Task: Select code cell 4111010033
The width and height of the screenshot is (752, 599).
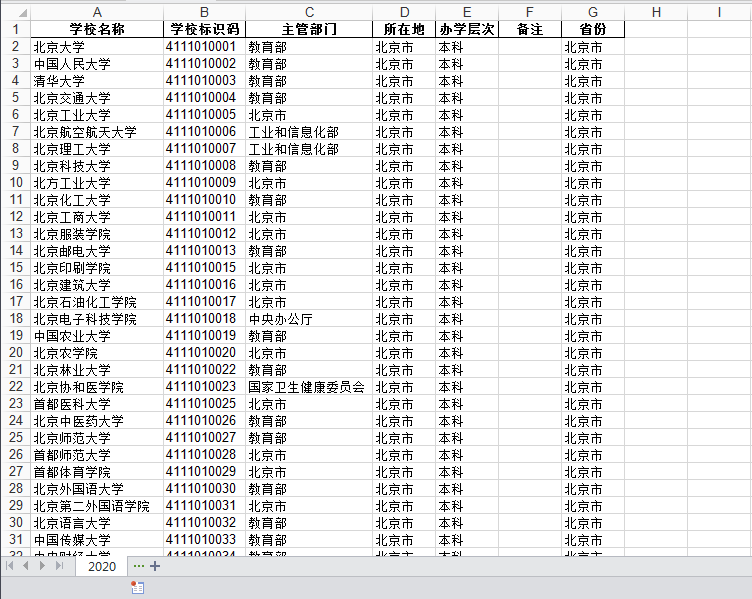Action: pos(204,540)
